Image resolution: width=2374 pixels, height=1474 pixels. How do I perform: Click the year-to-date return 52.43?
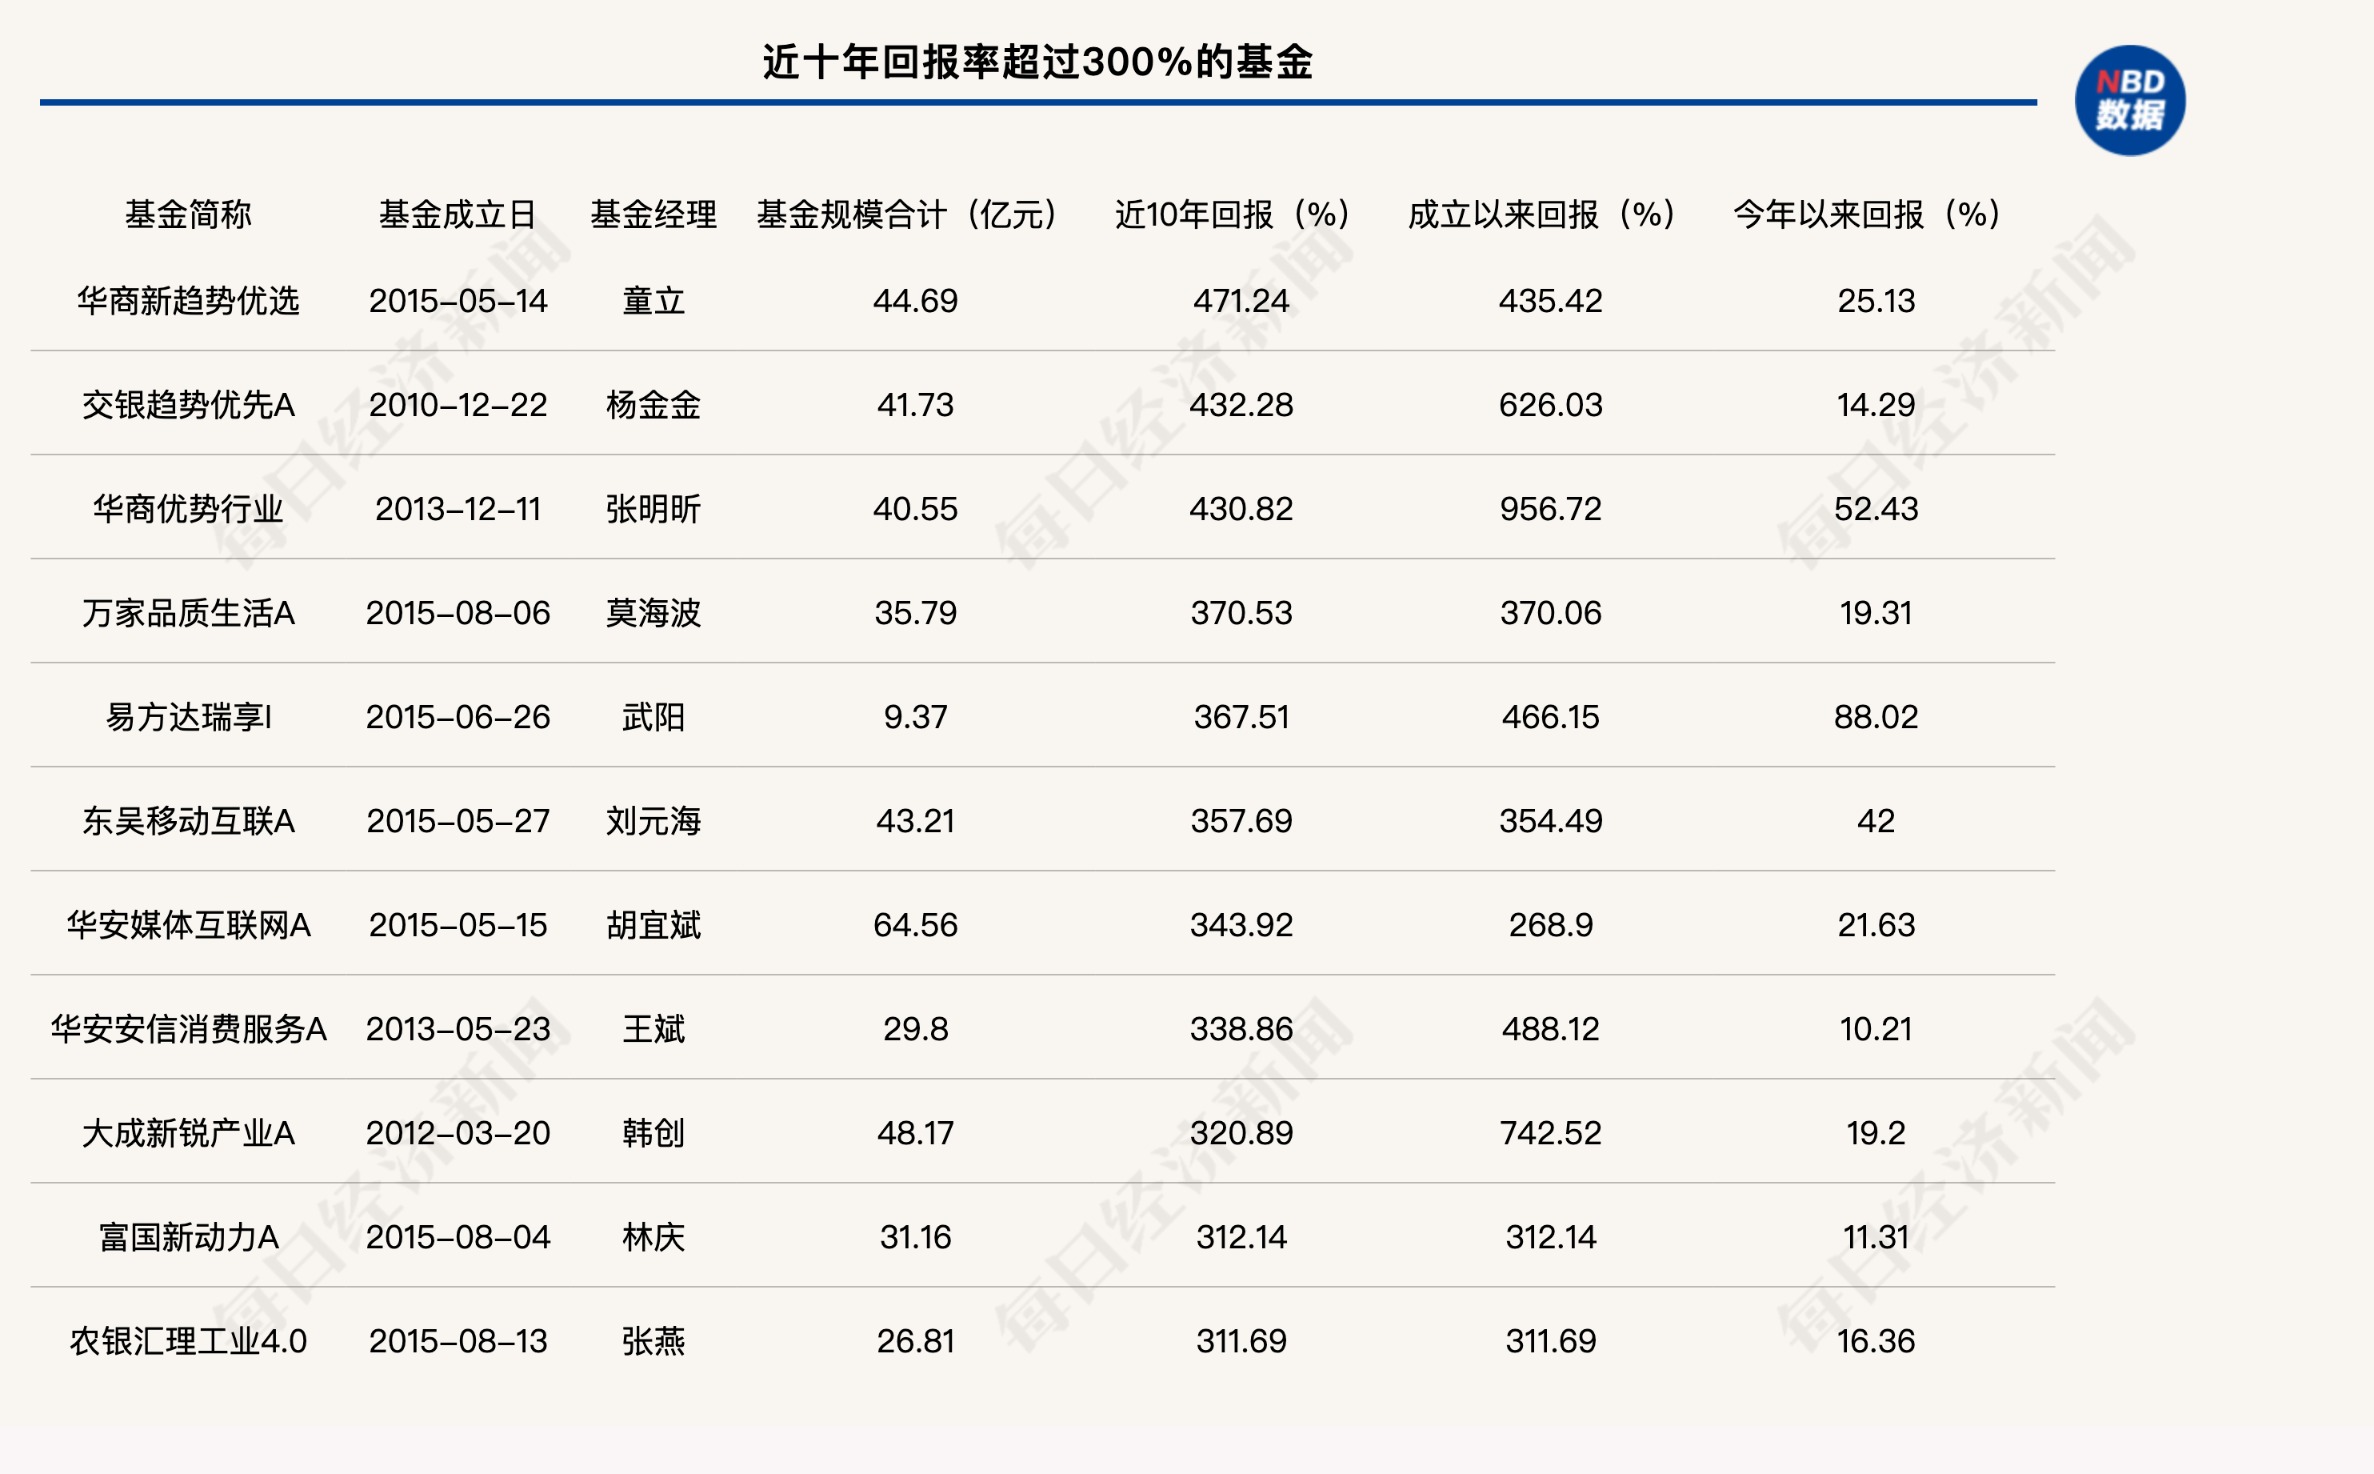(x=1875, y=509)
